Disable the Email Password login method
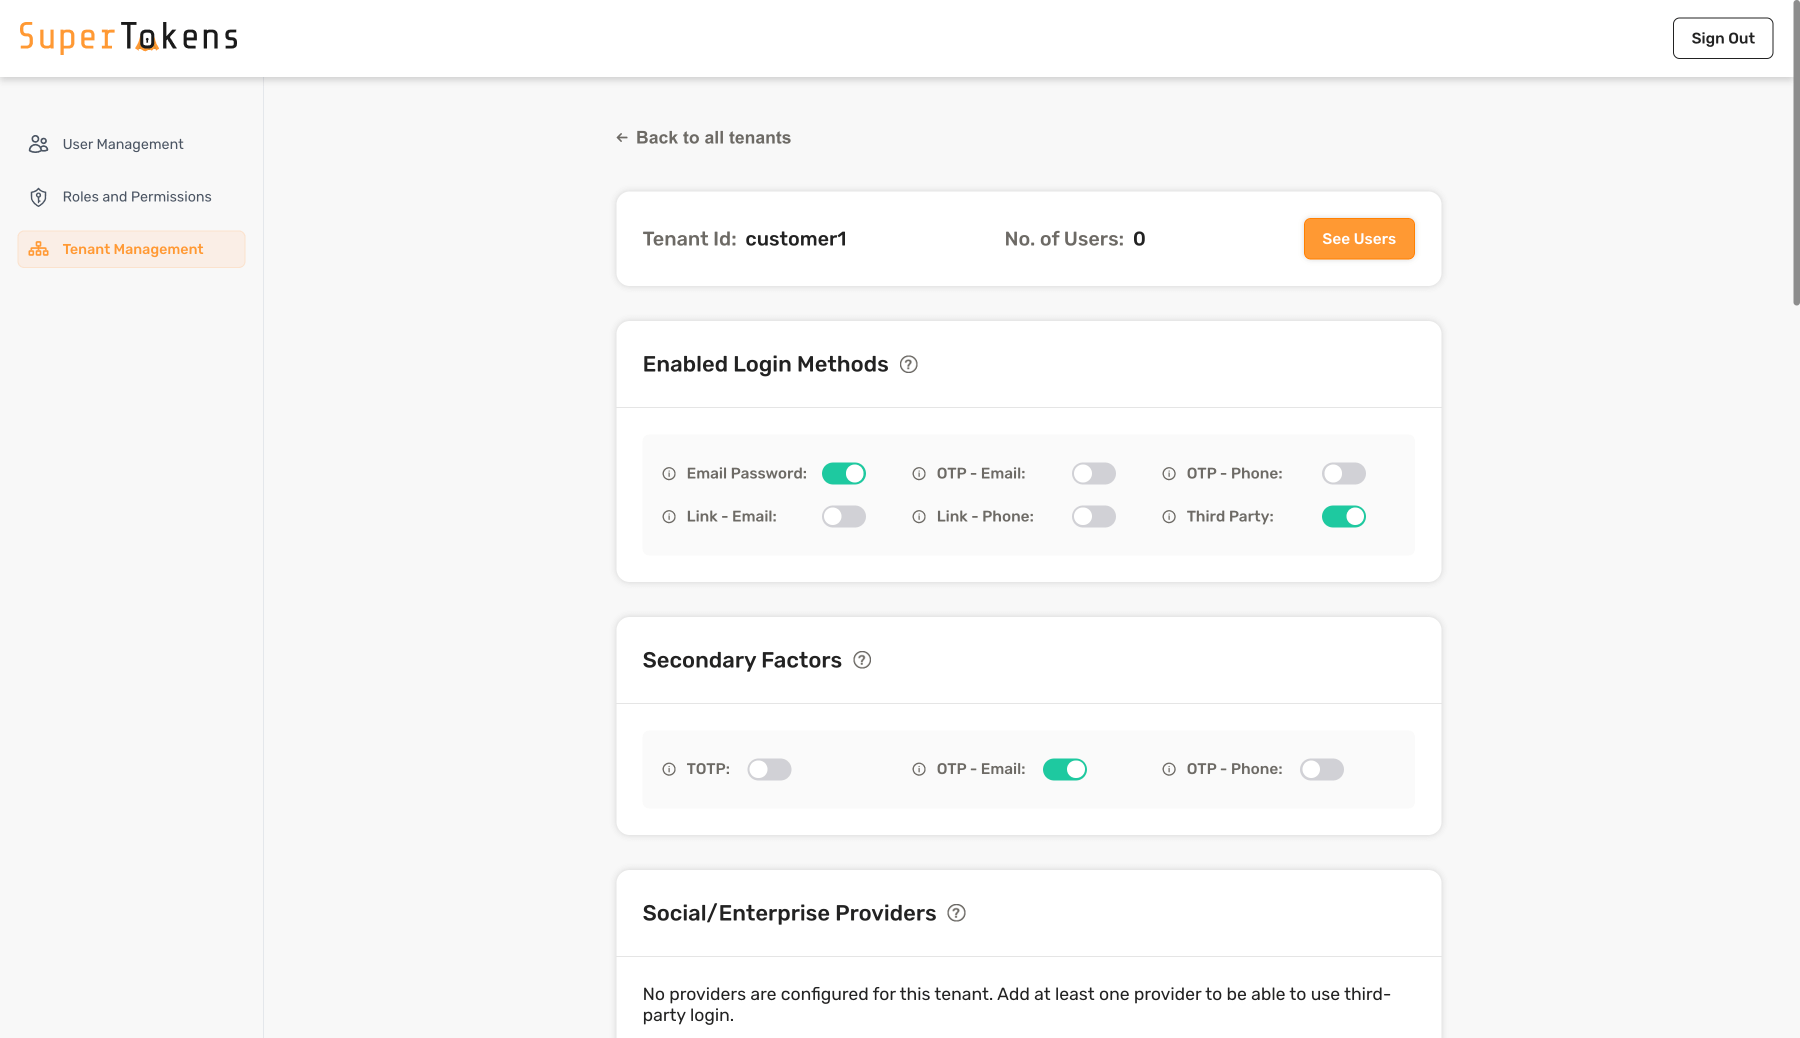This screenshot has height=1038, width=1800. (x=843, y=473)
